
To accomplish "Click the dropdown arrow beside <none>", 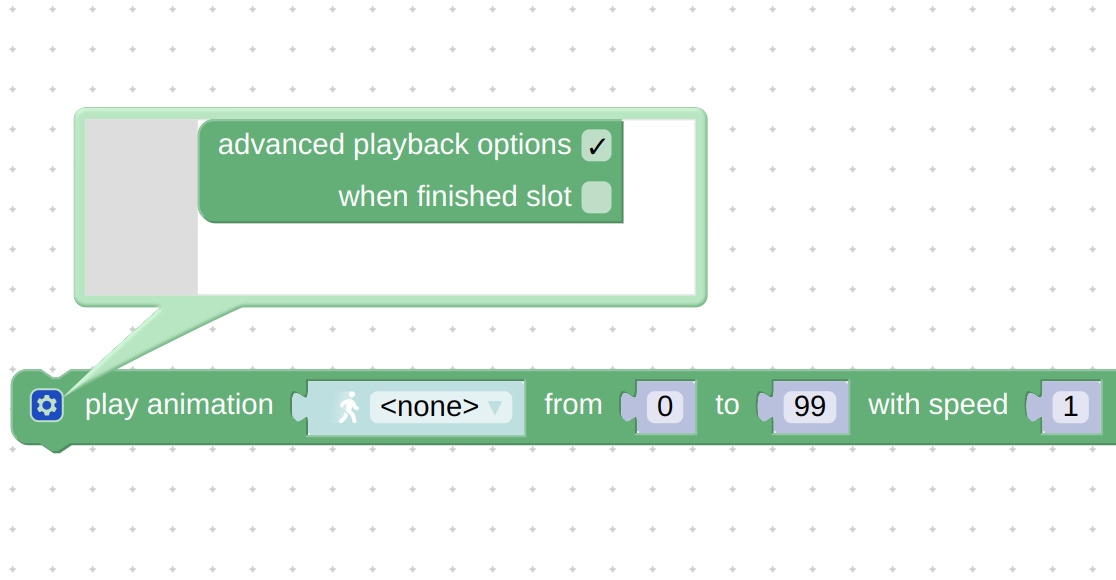I will (x=495, y=408).
